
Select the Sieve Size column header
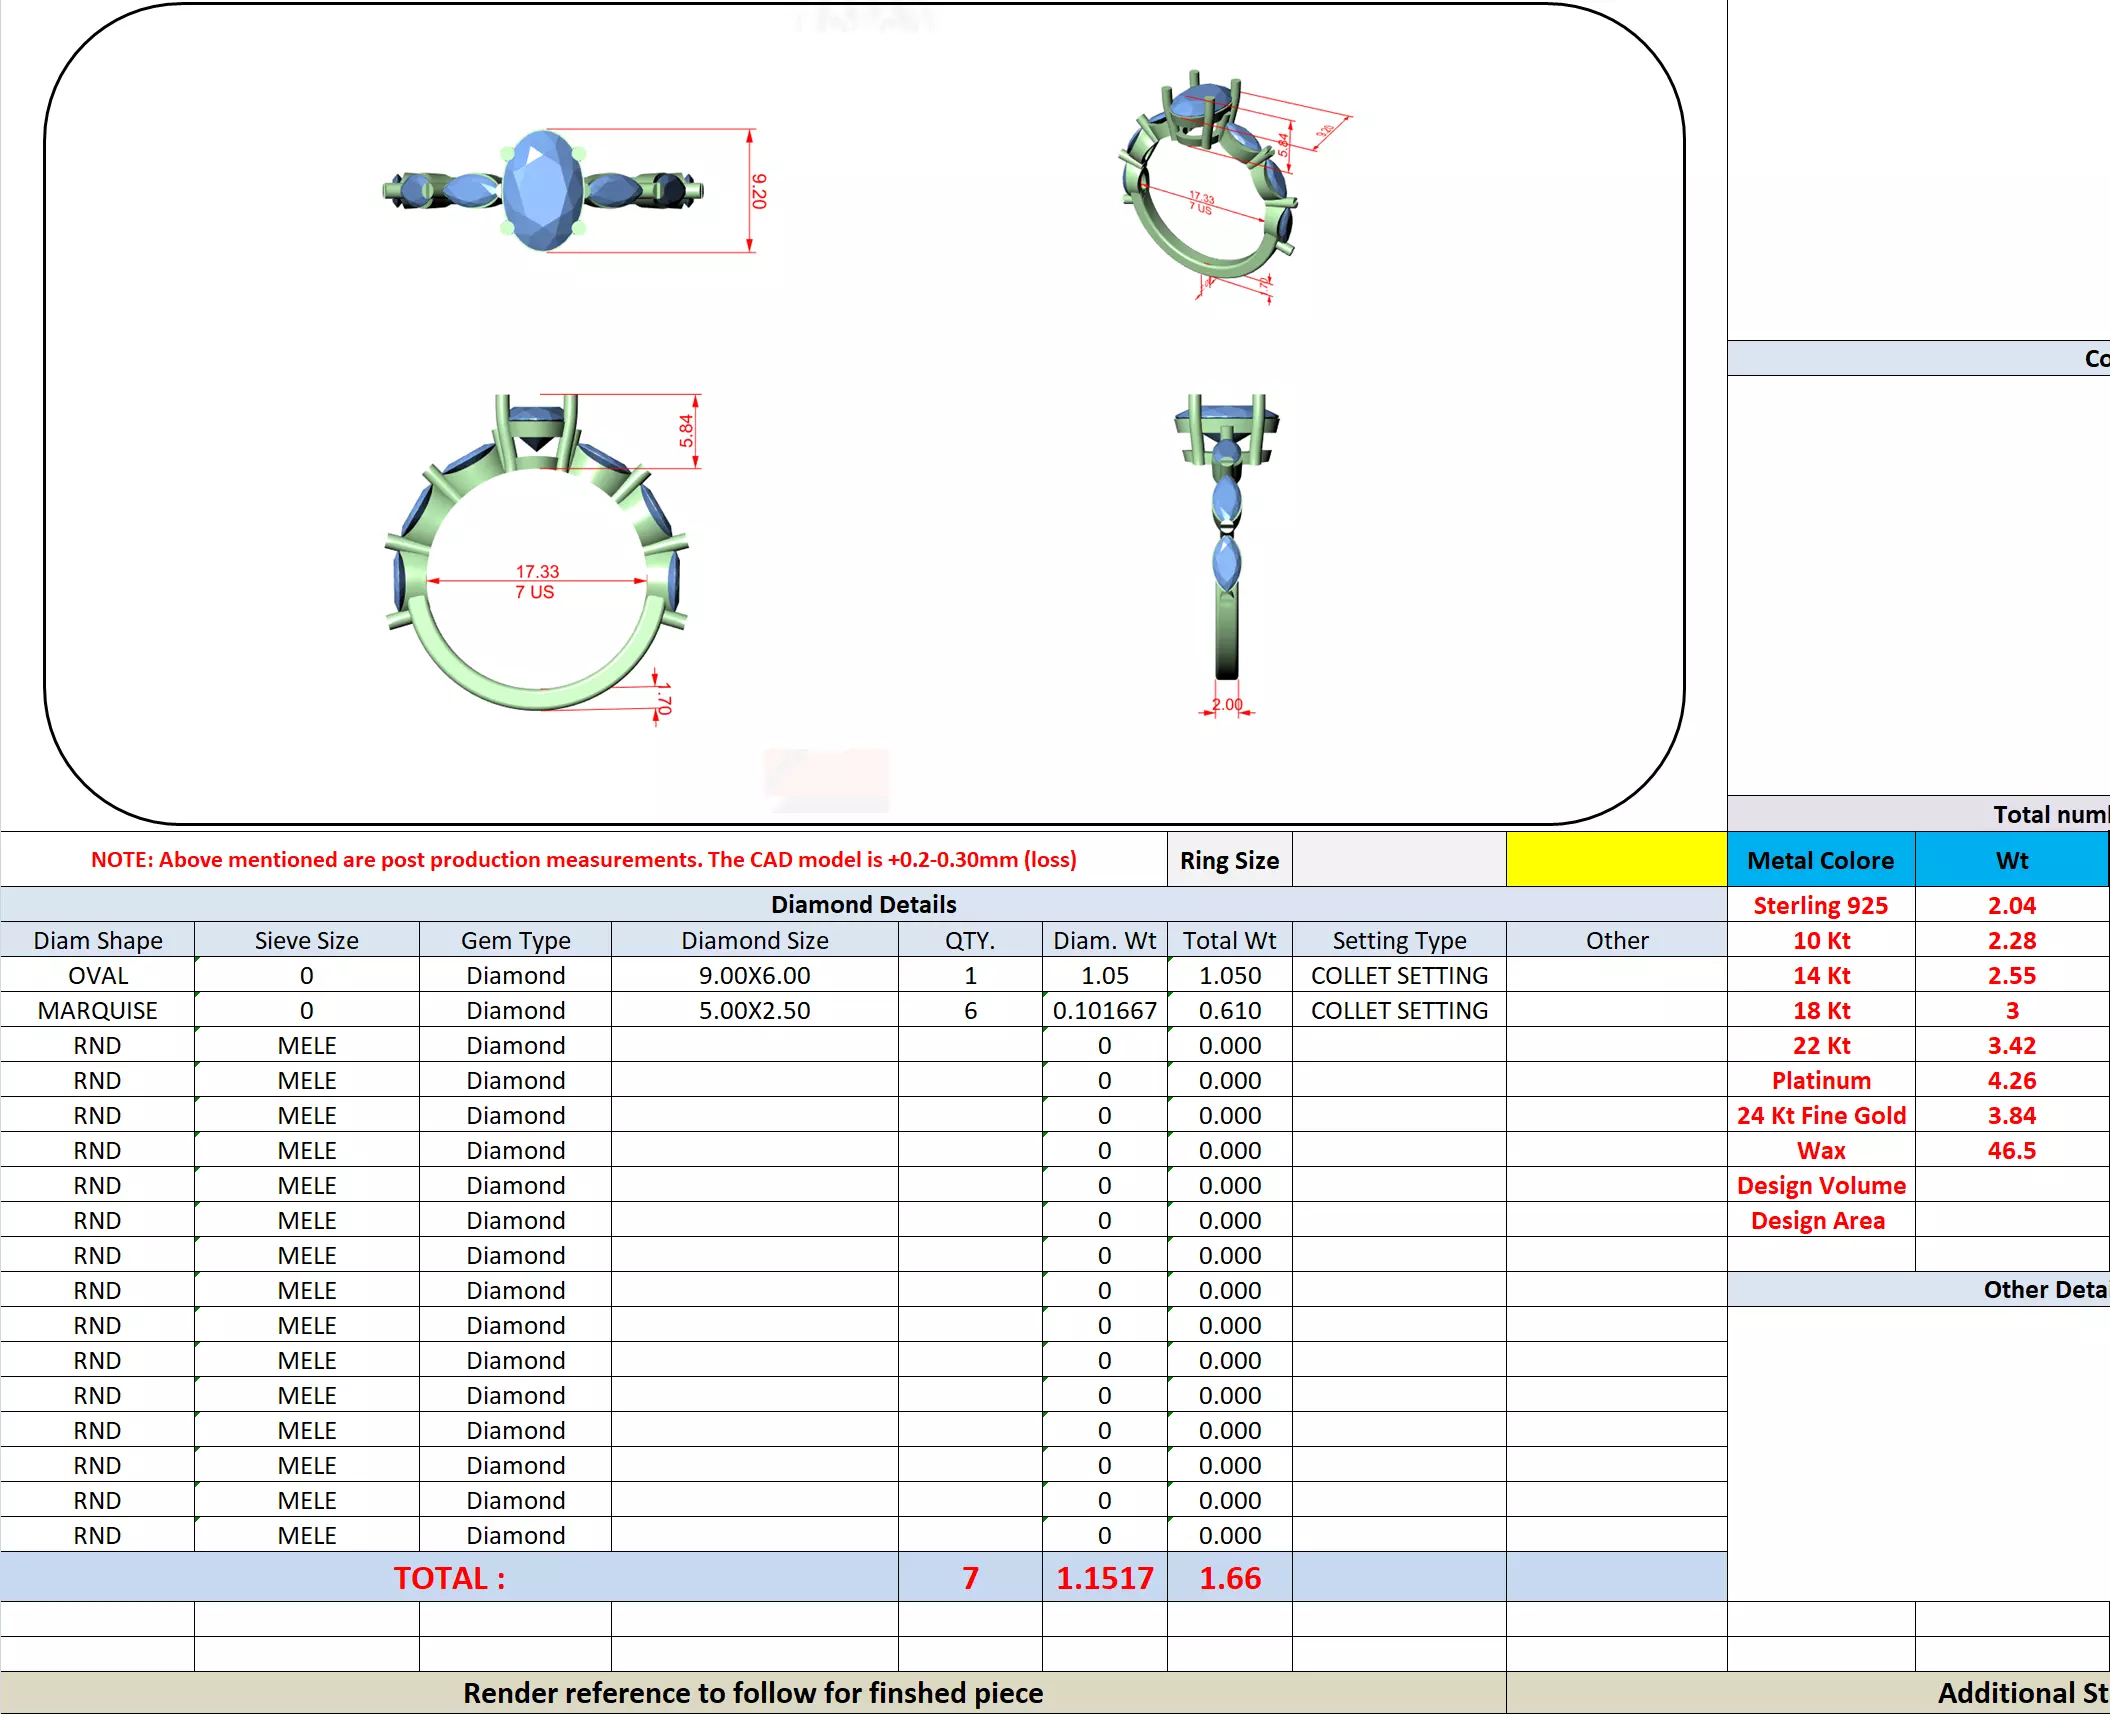click(x=306, y=940)
